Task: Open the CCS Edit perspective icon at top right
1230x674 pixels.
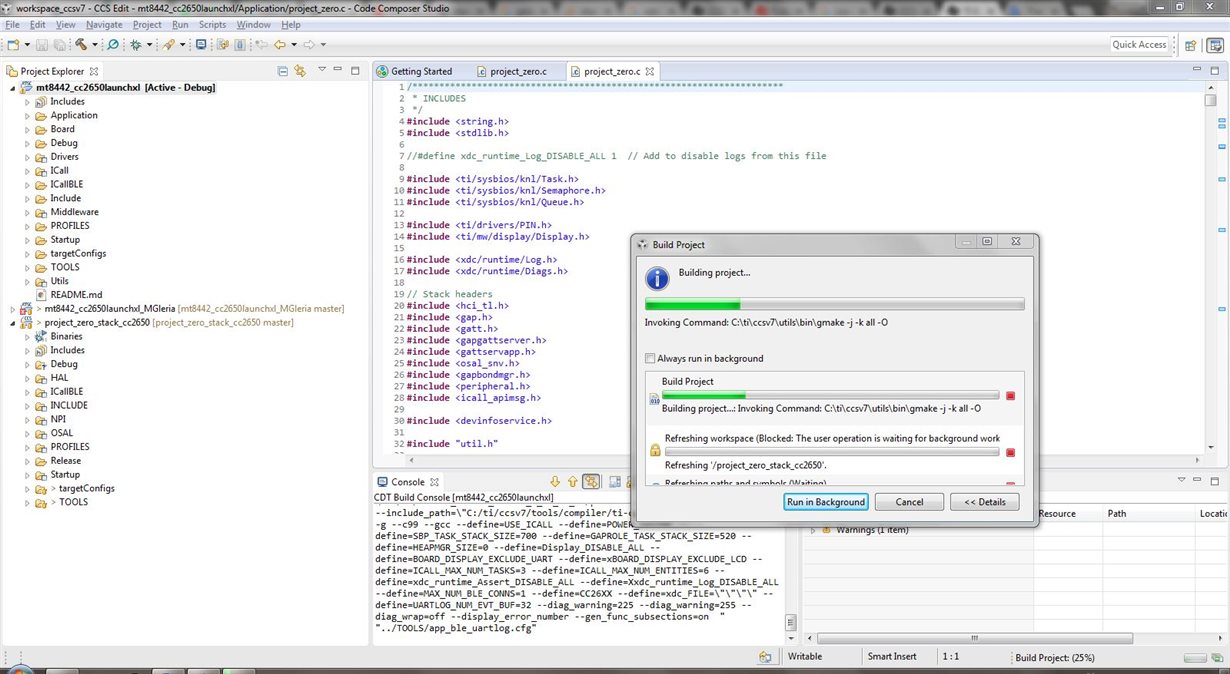Action: (x=1215, y=44)
